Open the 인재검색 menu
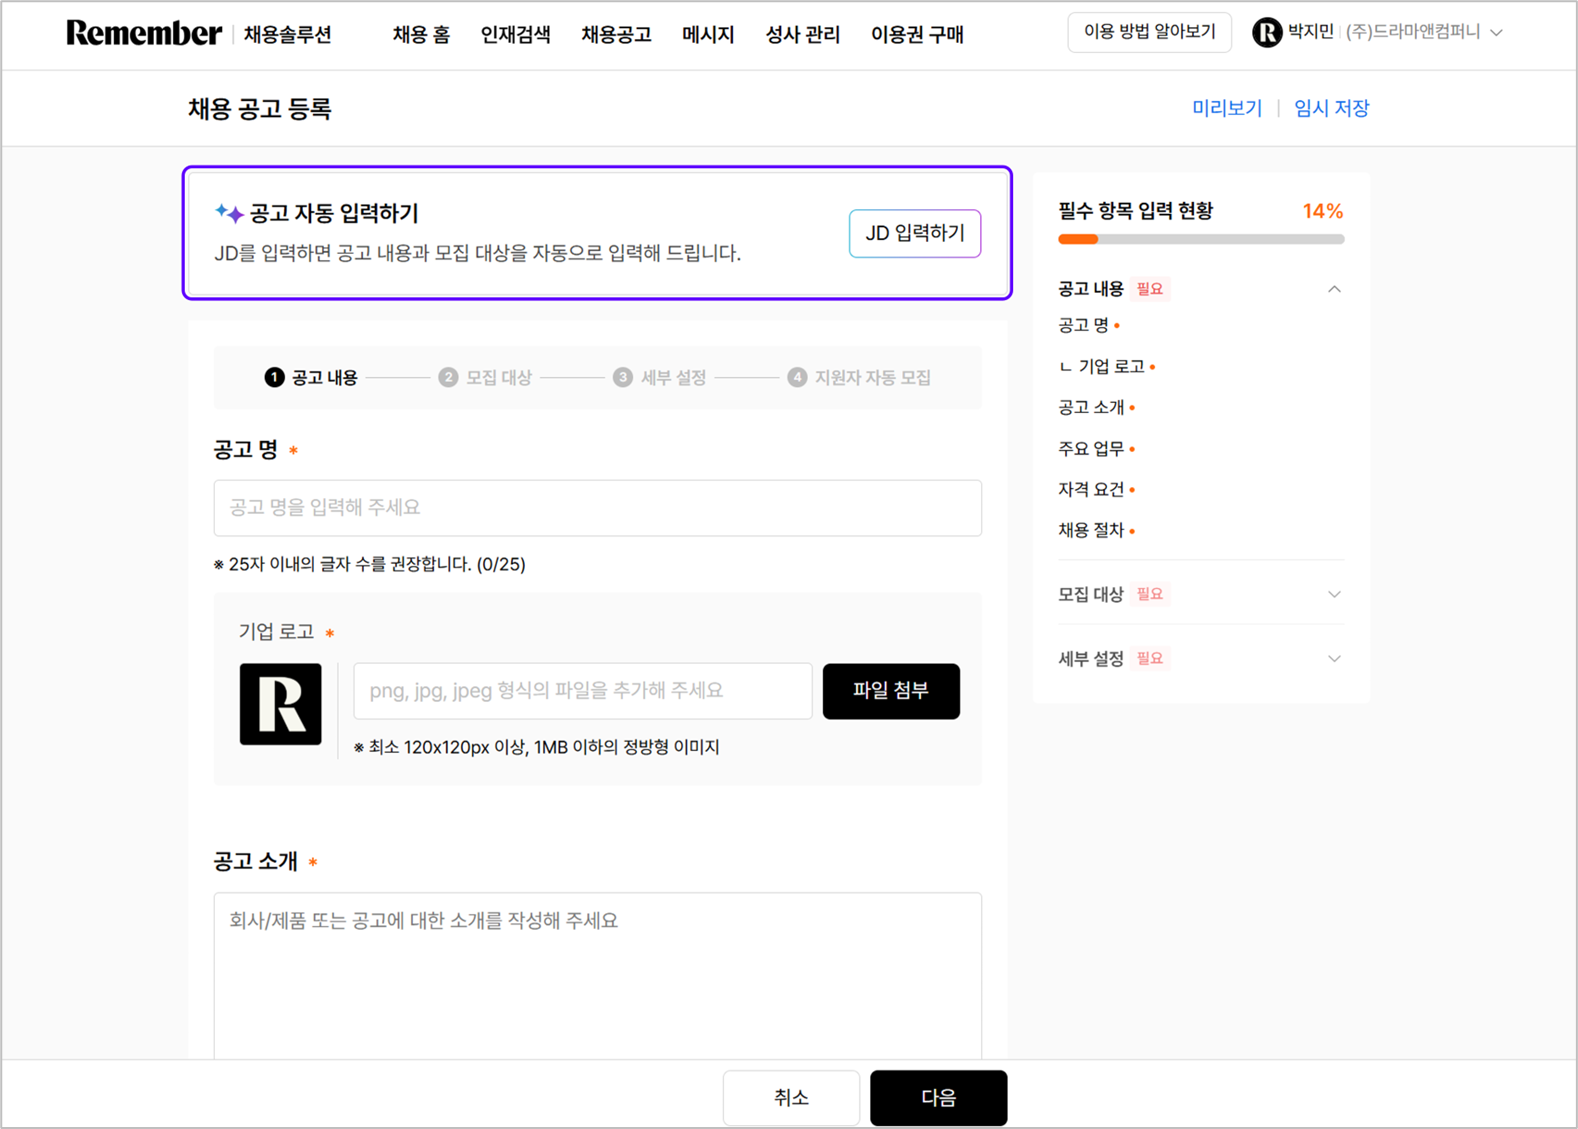Screen dimensions: 1578x1129 [515, 35]
